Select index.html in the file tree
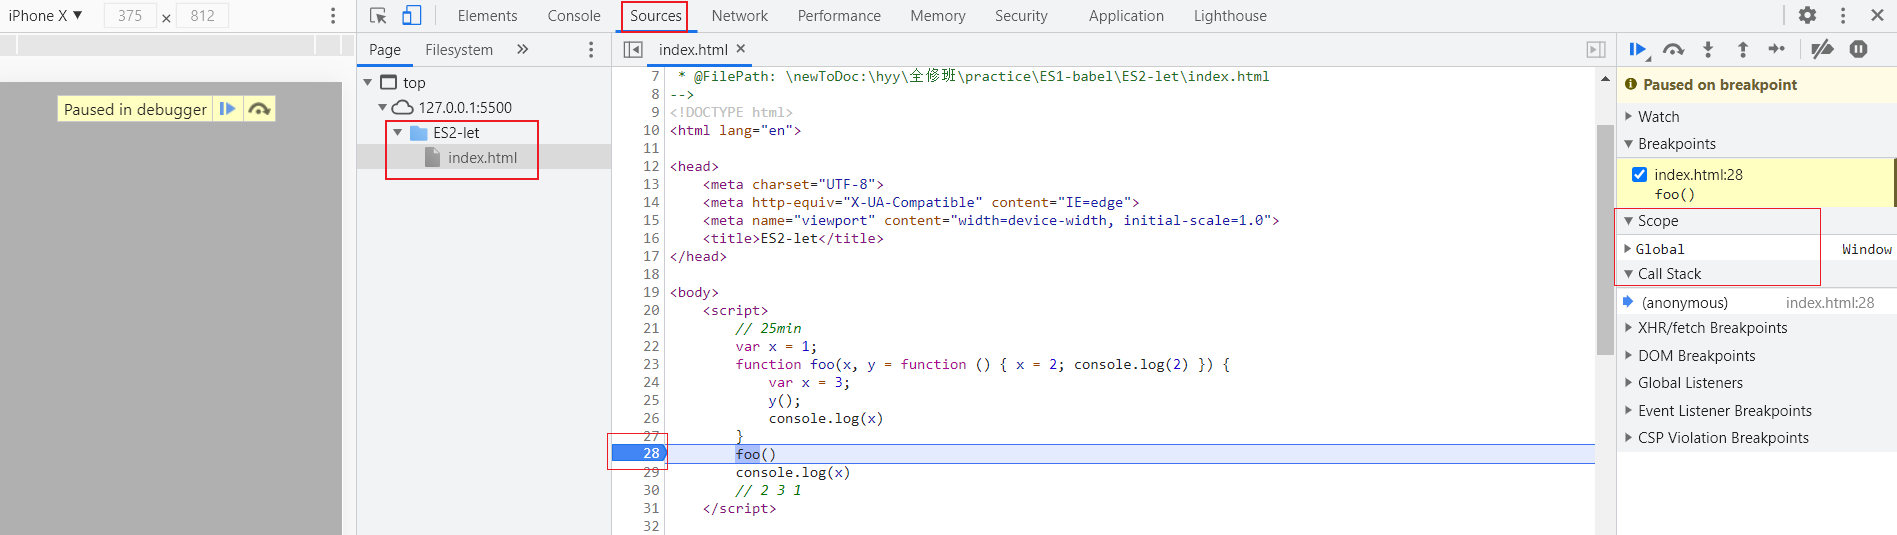 coord(484,157)
